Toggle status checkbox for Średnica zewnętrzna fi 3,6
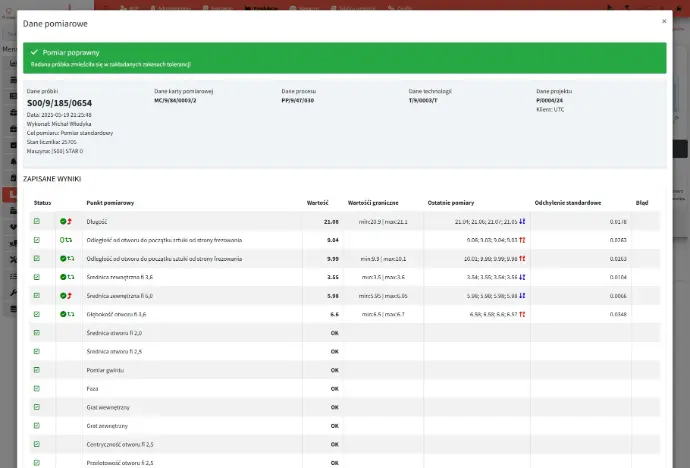Screen dimensions: 690x468 point(37,277)
